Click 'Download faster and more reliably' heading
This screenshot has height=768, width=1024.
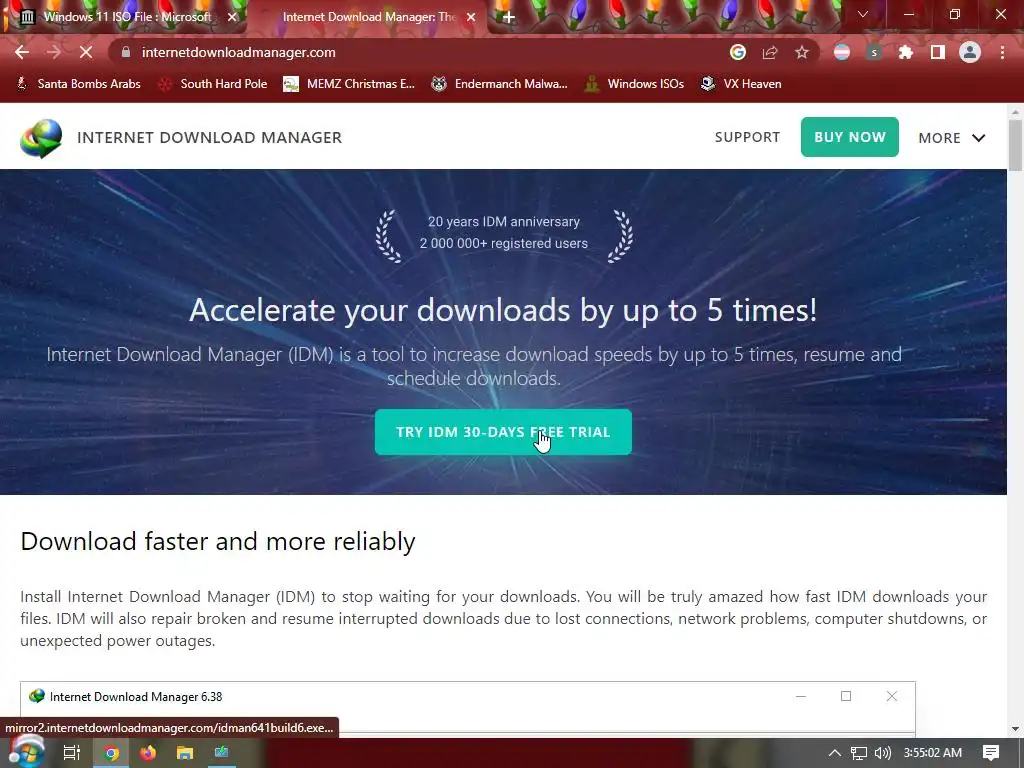[x=217, y=541]
